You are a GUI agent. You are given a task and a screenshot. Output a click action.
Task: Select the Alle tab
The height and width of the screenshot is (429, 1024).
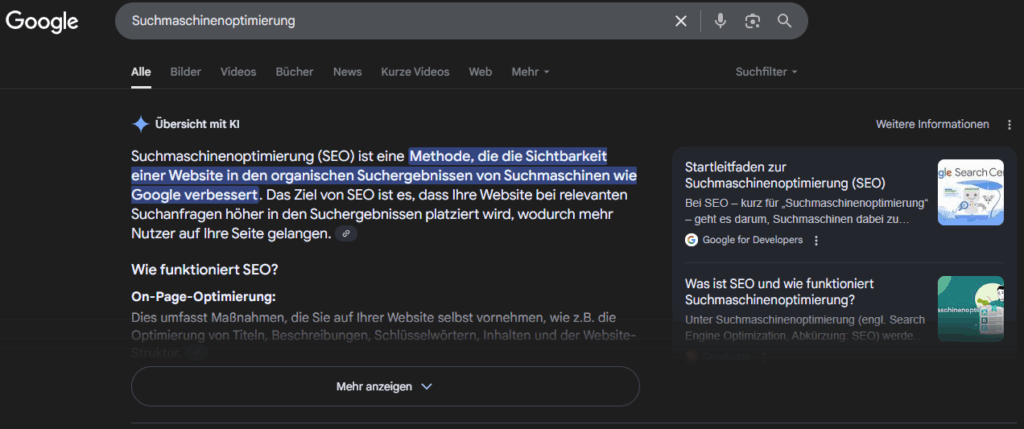(141, 72)
